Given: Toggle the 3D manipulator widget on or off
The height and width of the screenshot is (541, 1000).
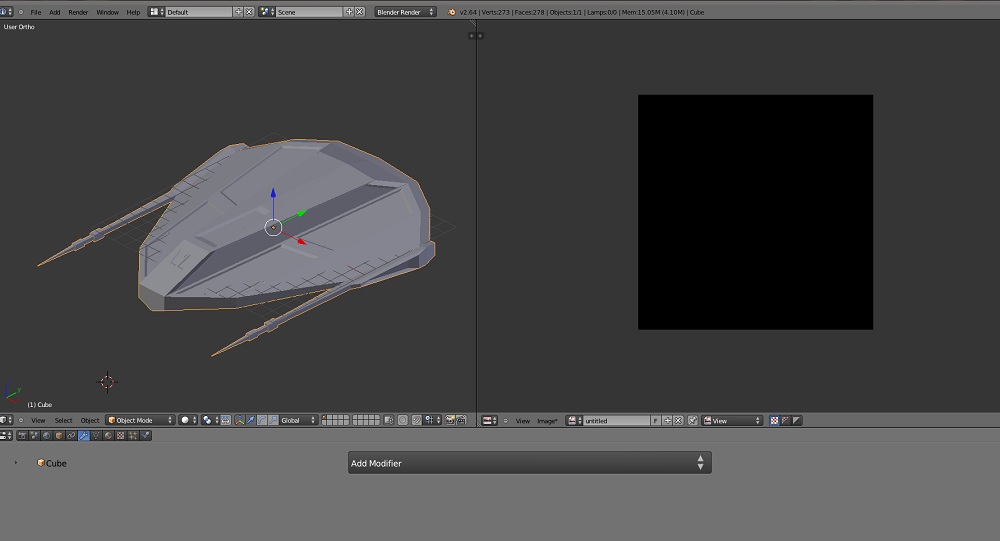Looking at the screenshot, I should [239, 420].
